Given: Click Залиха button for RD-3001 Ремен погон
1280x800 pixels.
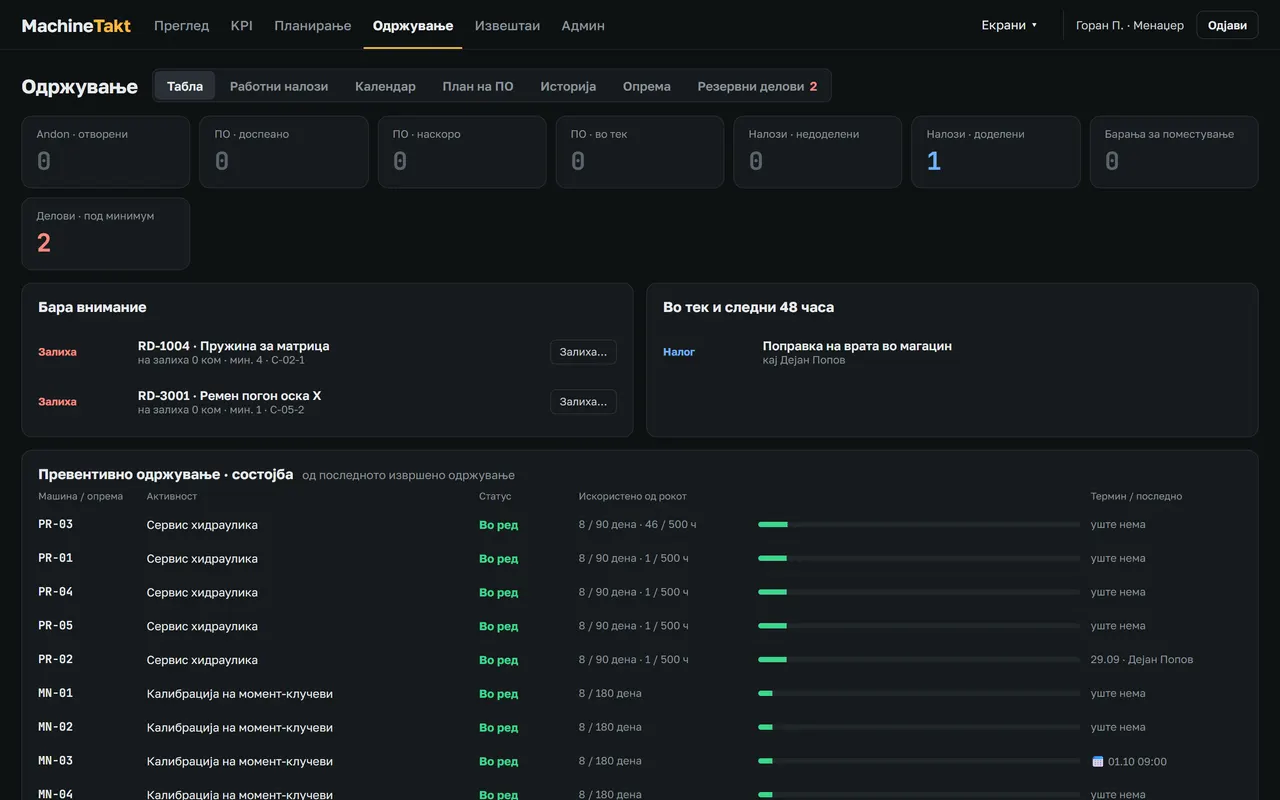Looking at the screenshot, I should pos(583,402).
